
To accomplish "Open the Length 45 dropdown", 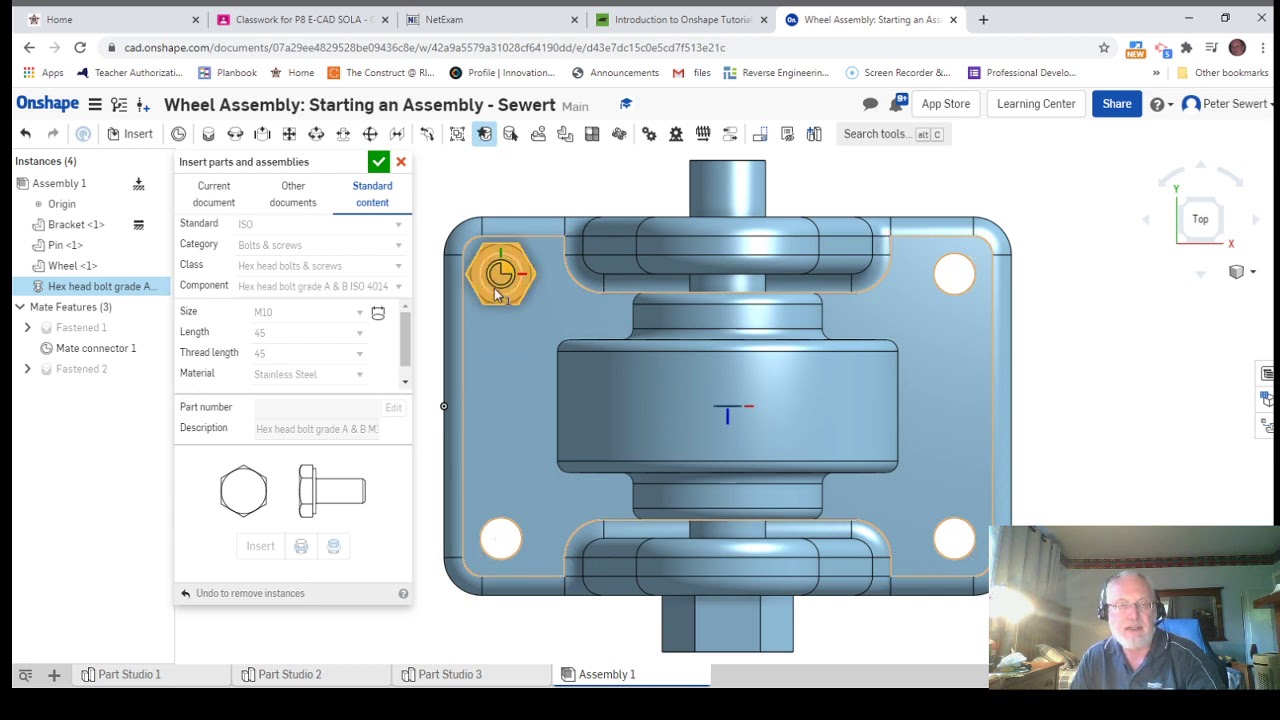I will (x=308, y=333).
